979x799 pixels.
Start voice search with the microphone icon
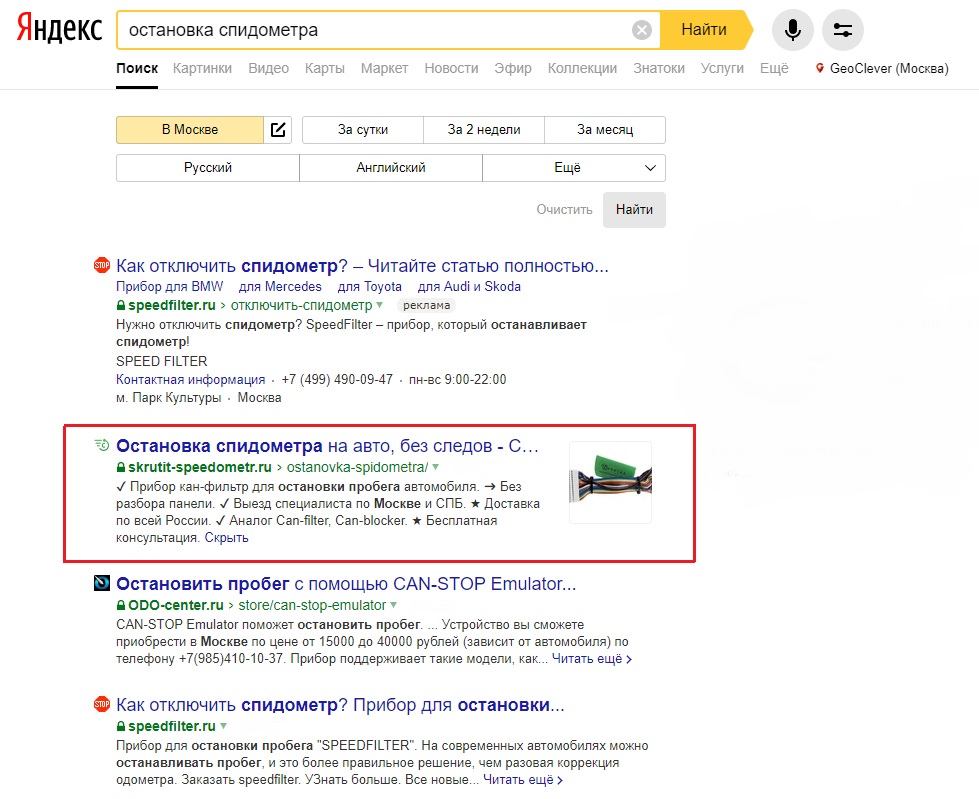(792, 30)
